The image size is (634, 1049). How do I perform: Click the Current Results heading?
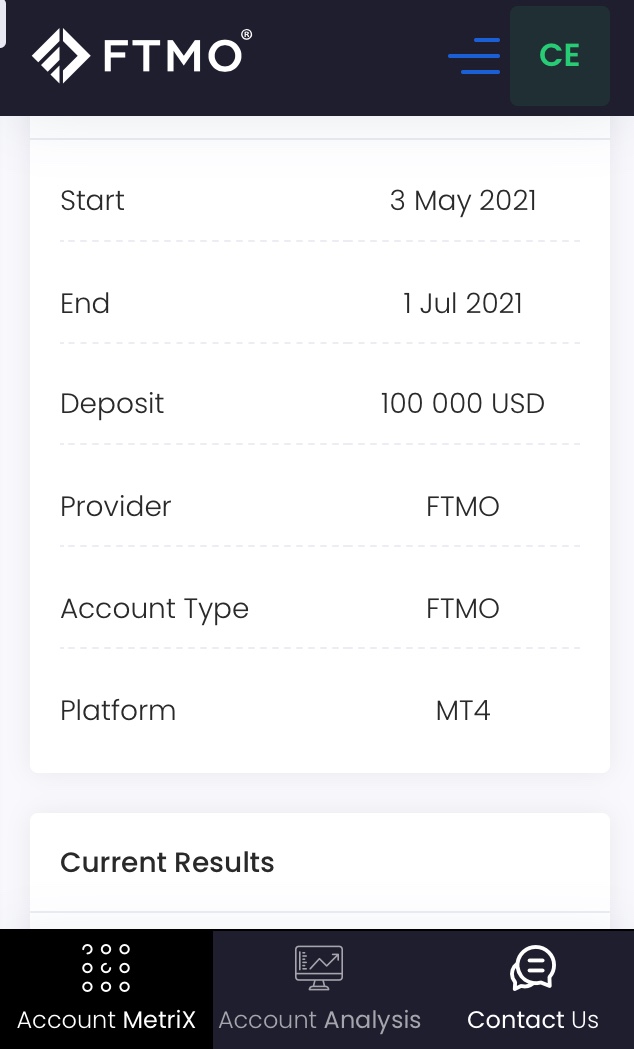pyautogui.click(x=167, y=863)
